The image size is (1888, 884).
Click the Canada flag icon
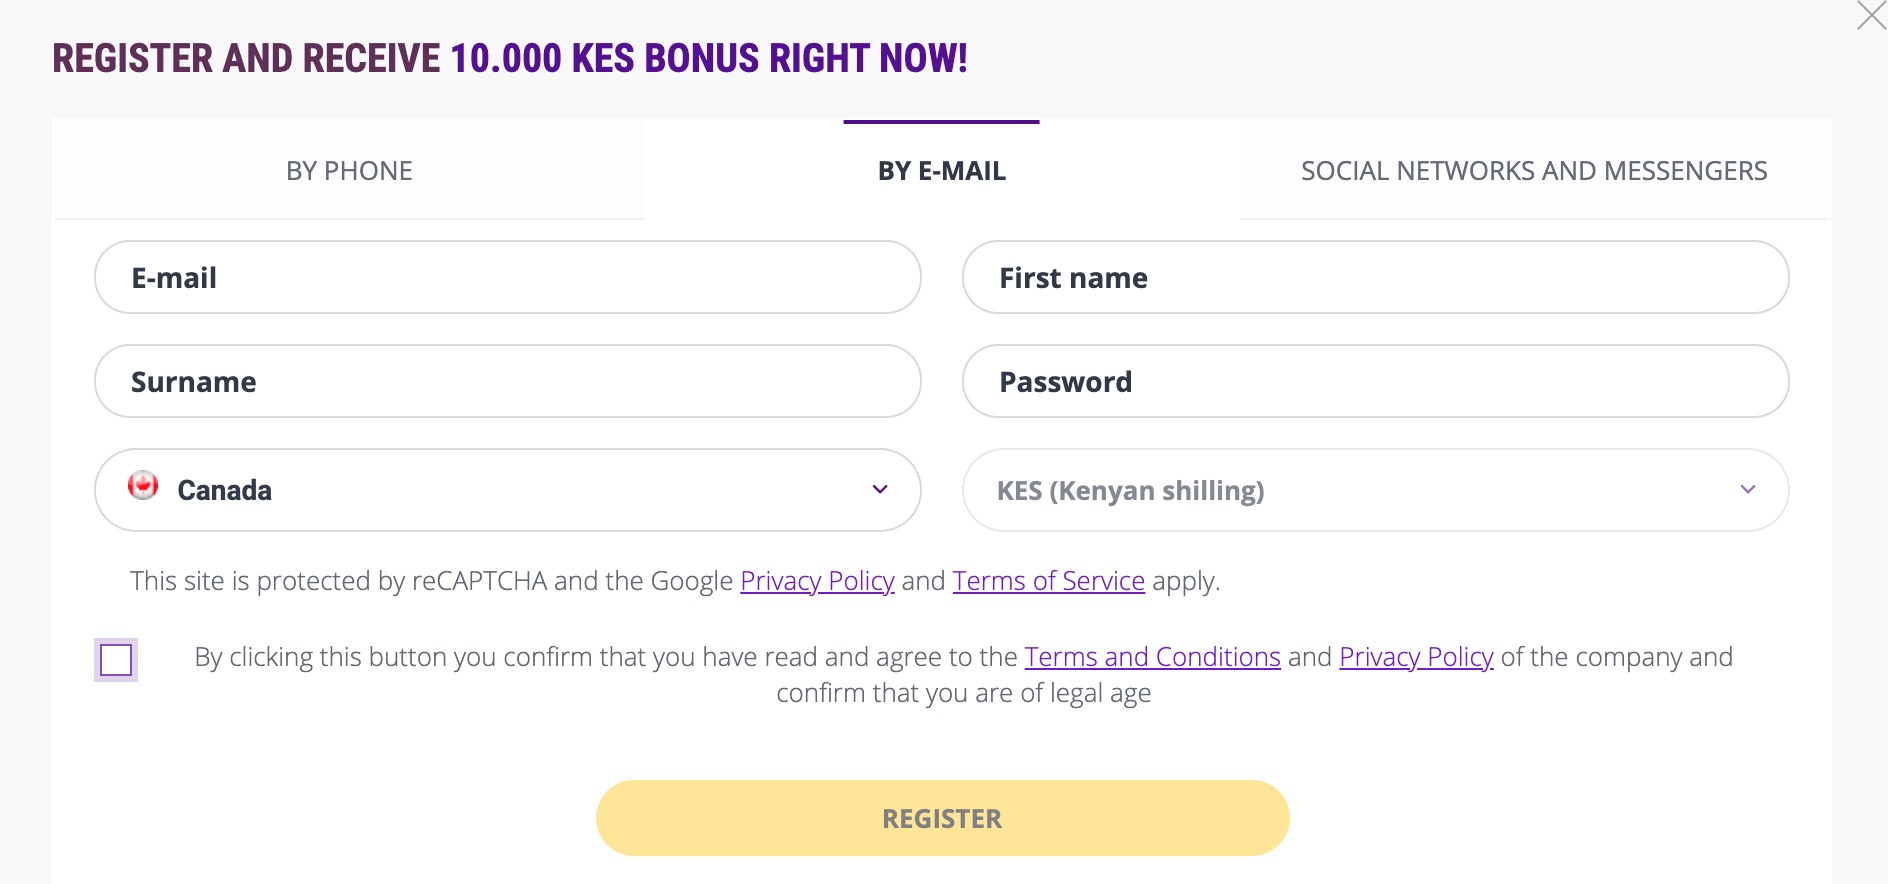pos(143,486)
